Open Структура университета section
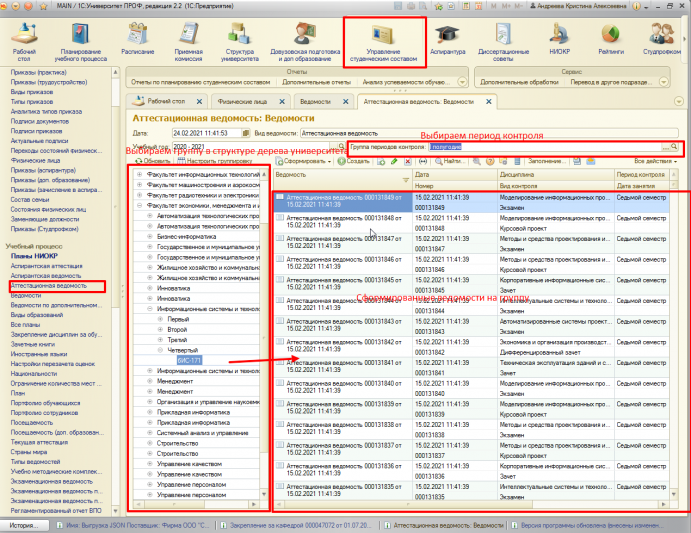Viewport: 691px width, 533px height. pos(240,42)
